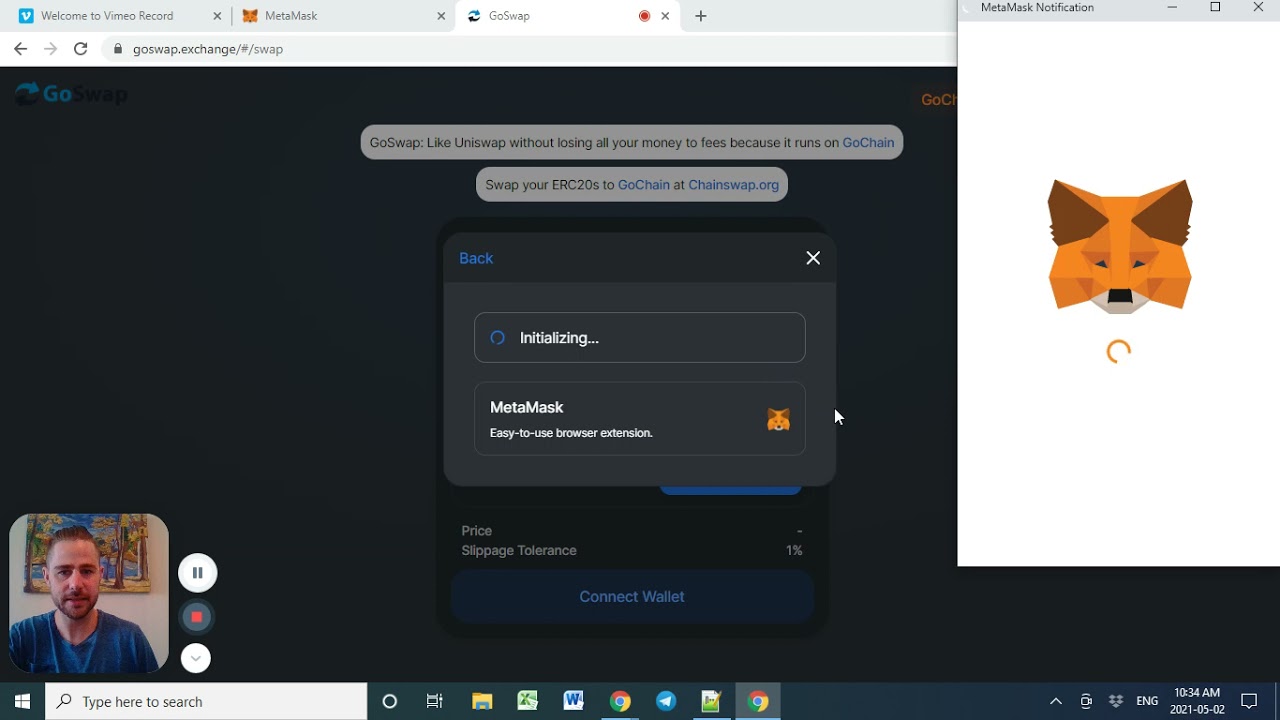Open Cortana from taskbar
1280x720 pixels.
(390, 701)
